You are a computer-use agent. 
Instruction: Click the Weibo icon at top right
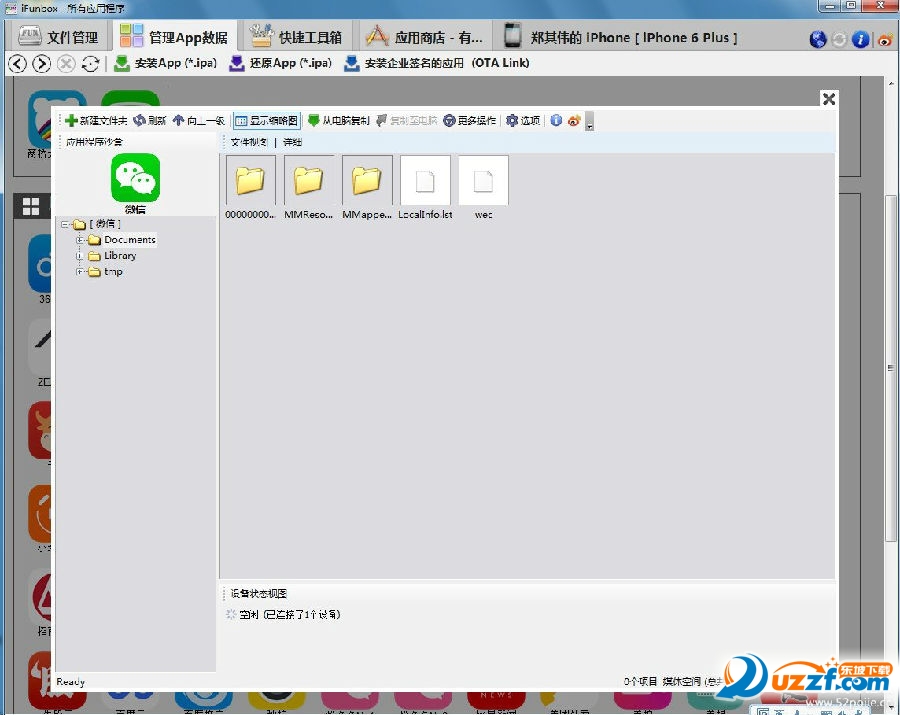pyautogui.click(x=885, y=39)
